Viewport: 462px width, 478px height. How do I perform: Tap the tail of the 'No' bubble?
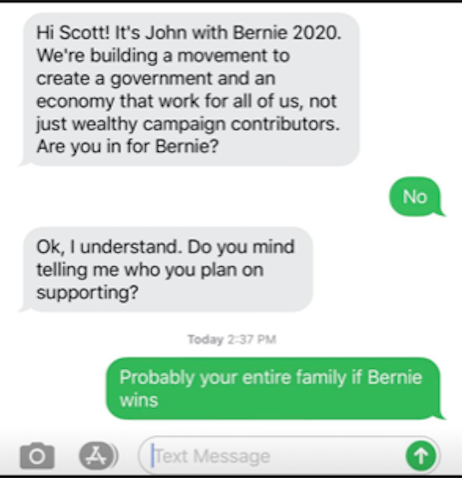[x=441, y=212]
